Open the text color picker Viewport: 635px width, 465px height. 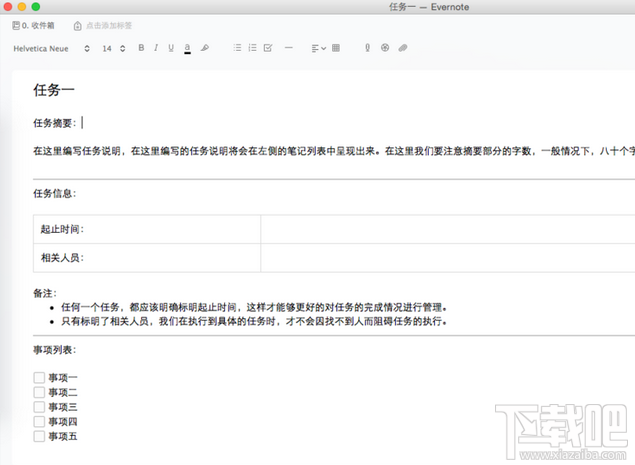tap(187, 48)
